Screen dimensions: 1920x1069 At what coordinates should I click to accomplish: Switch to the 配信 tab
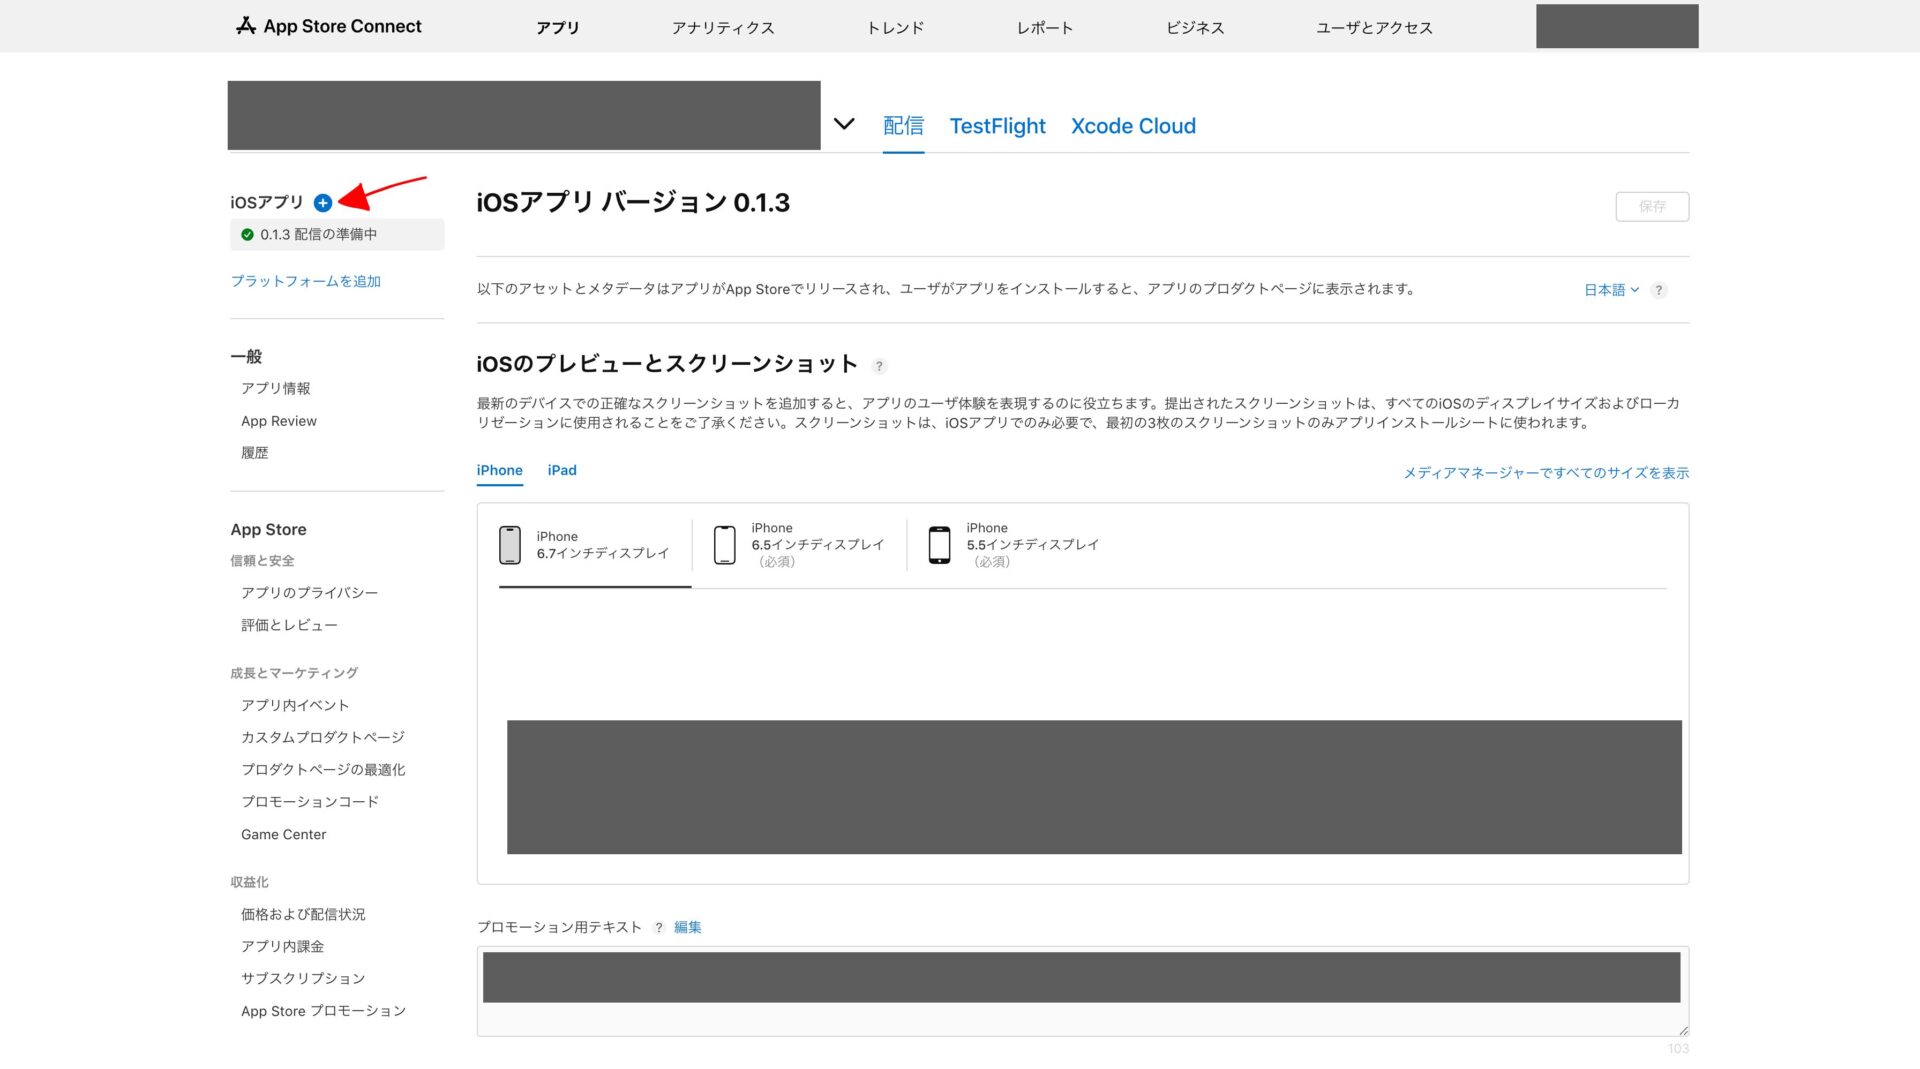pyautogui.click(x=903, y=126)
